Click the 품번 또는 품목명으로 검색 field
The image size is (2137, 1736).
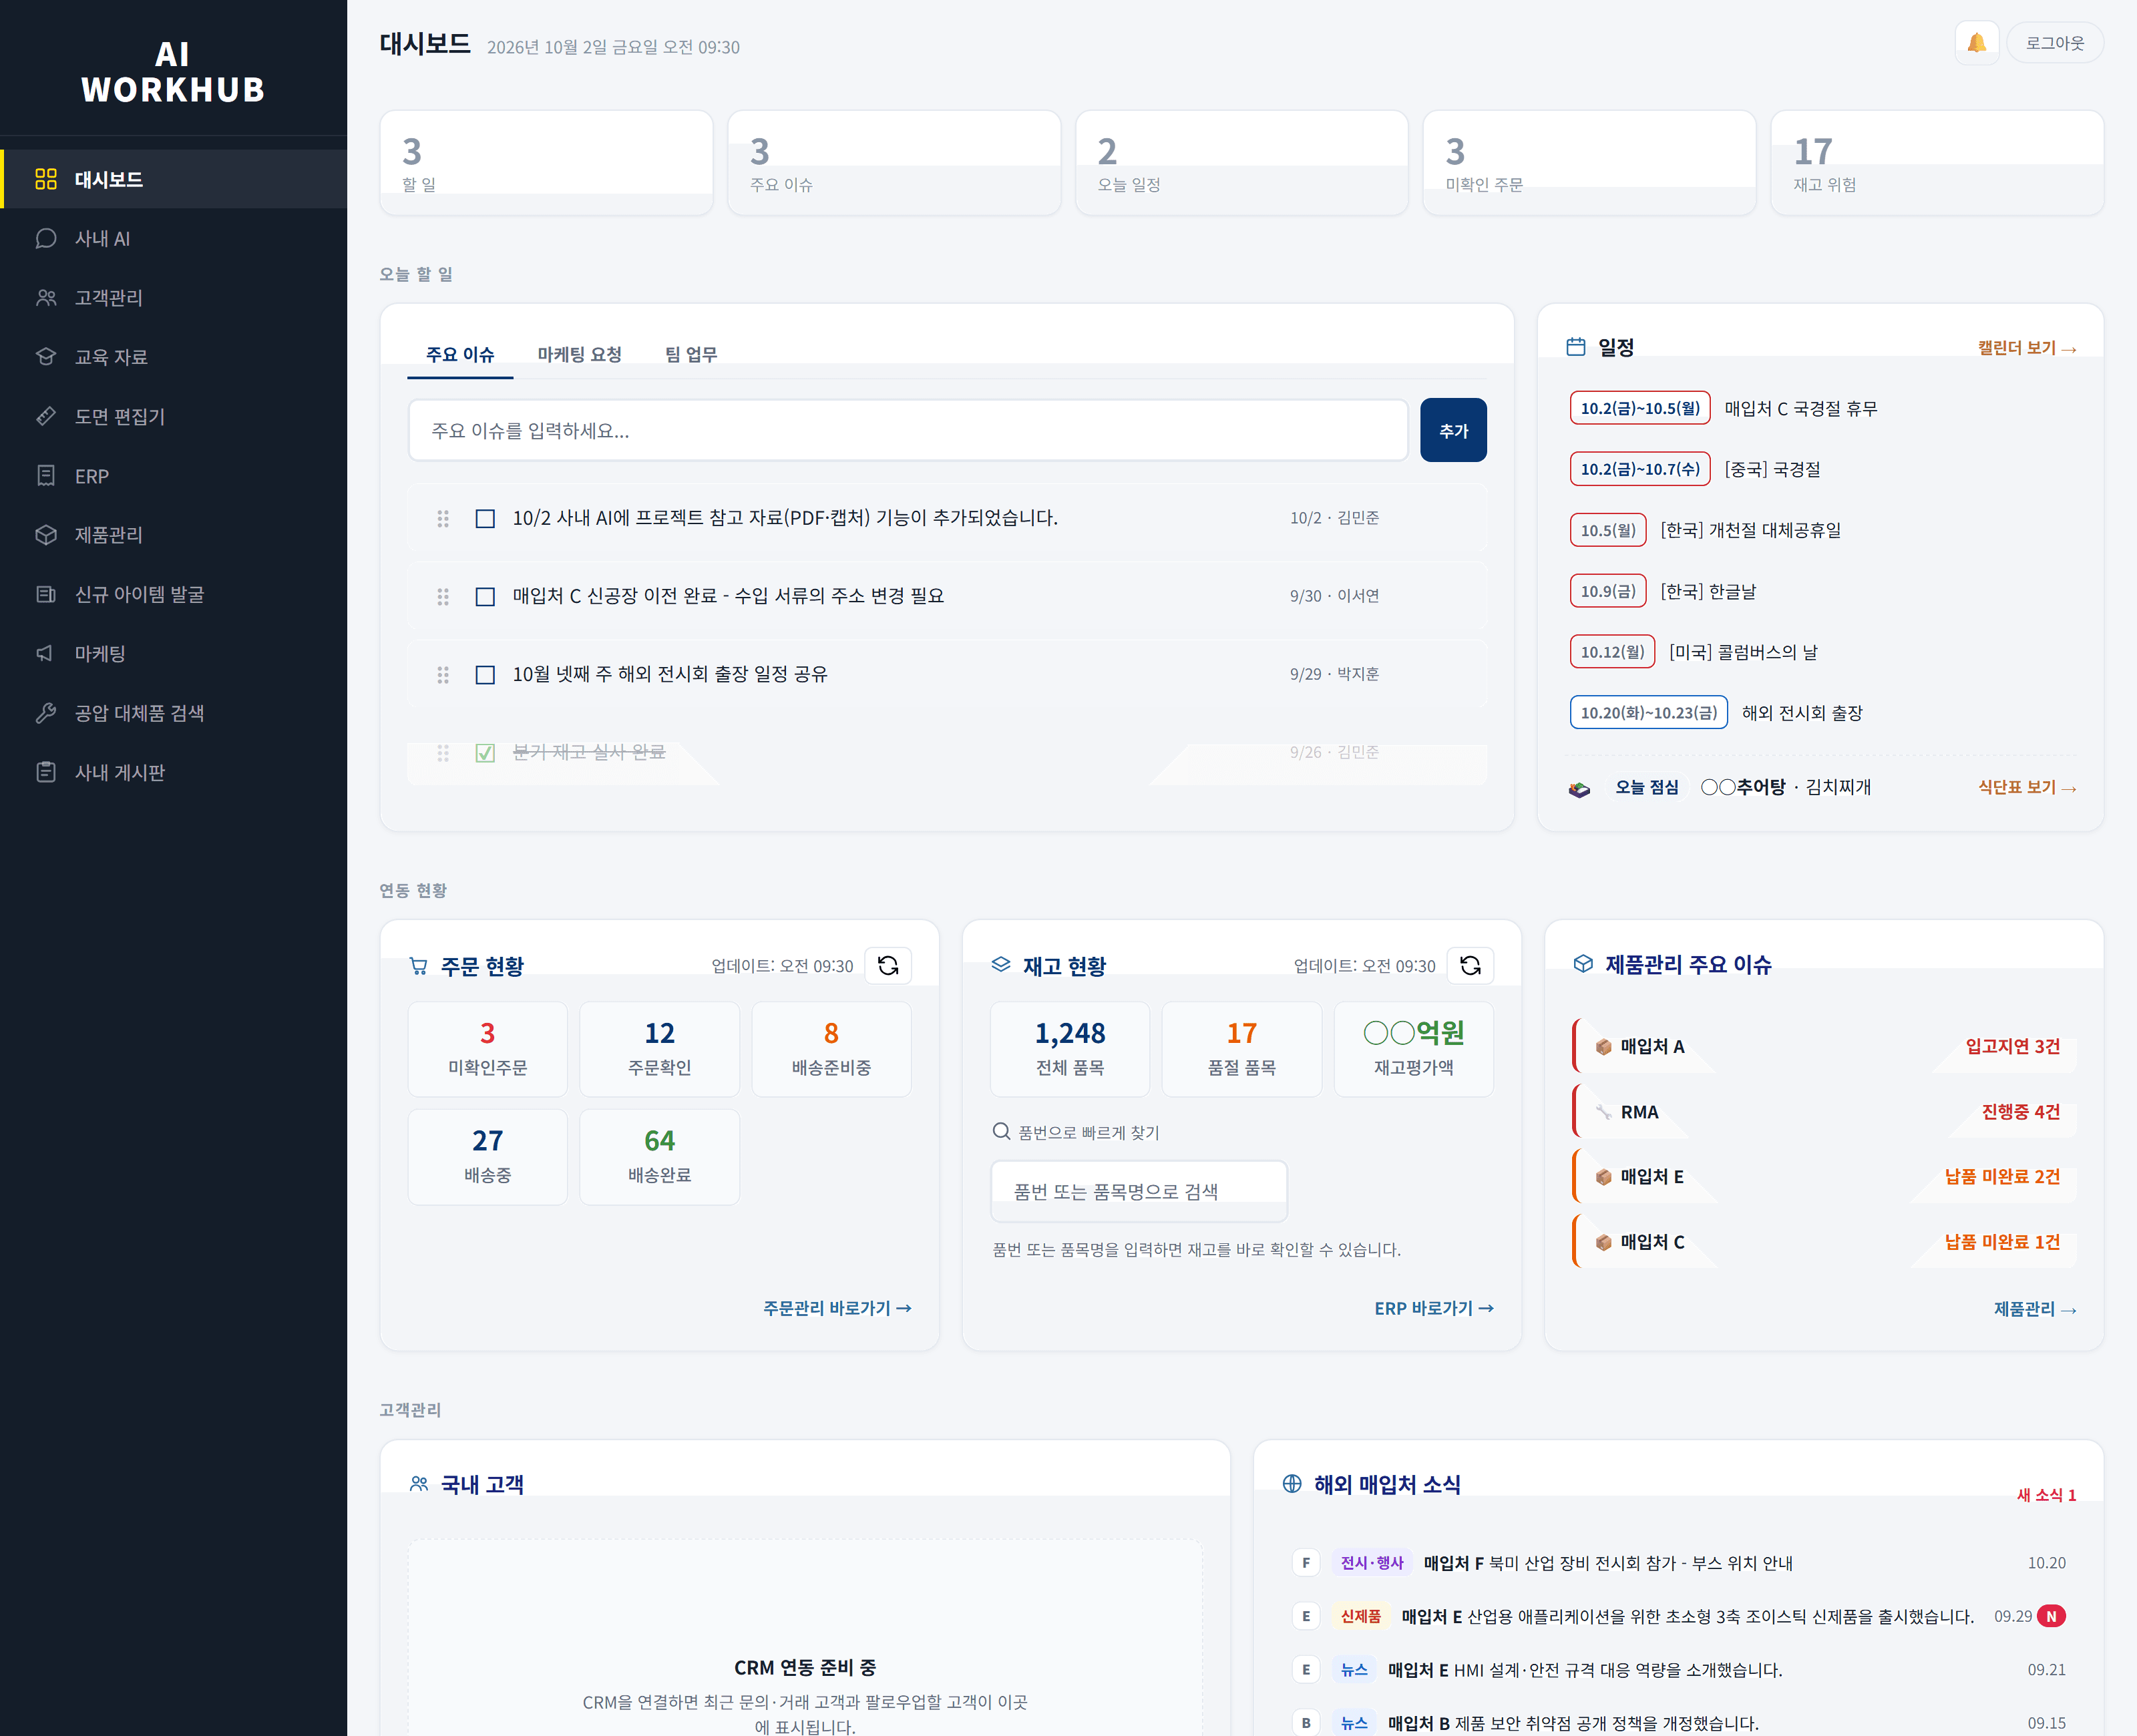point(1139,1191)
